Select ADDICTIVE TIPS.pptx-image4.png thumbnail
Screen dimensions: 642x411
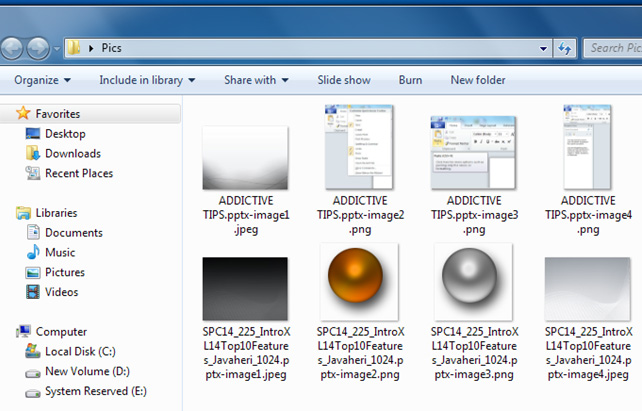pos(587,147)
